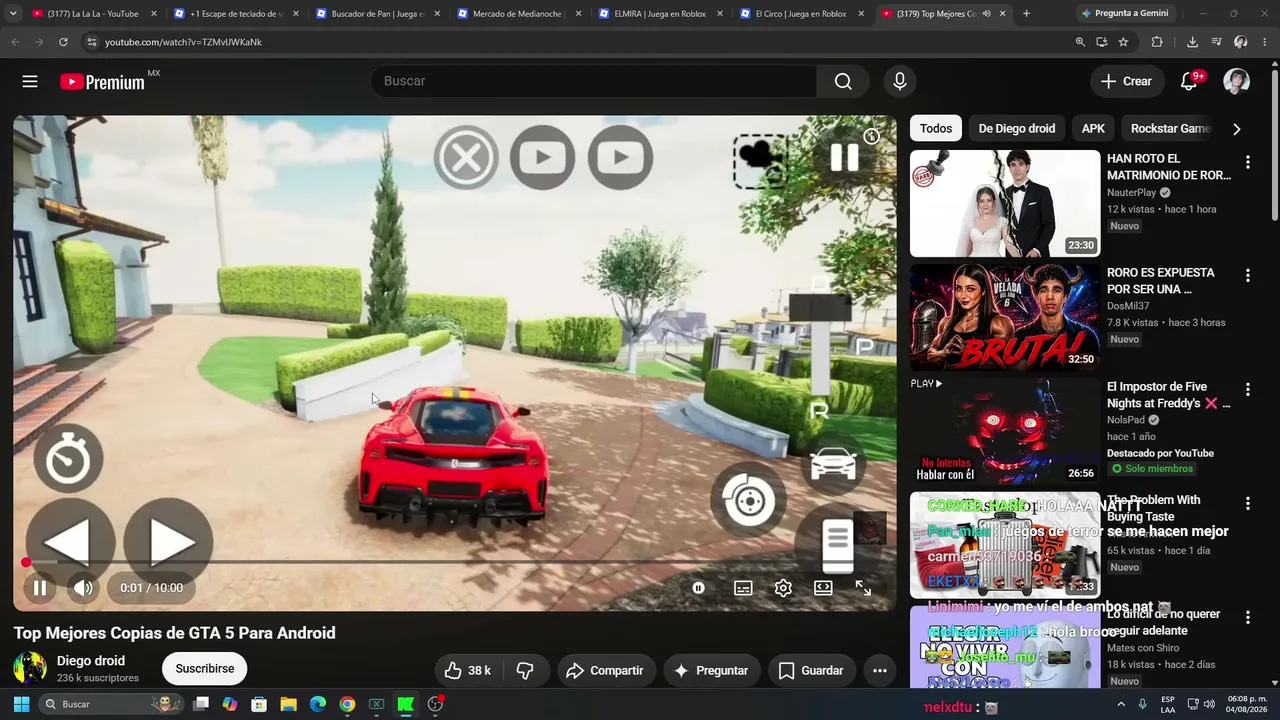This screenshot has width=1280, height=720.
Task: Click the magnifier search button beside Buscar
Action: pyautogui.click(x=843, y=81)
